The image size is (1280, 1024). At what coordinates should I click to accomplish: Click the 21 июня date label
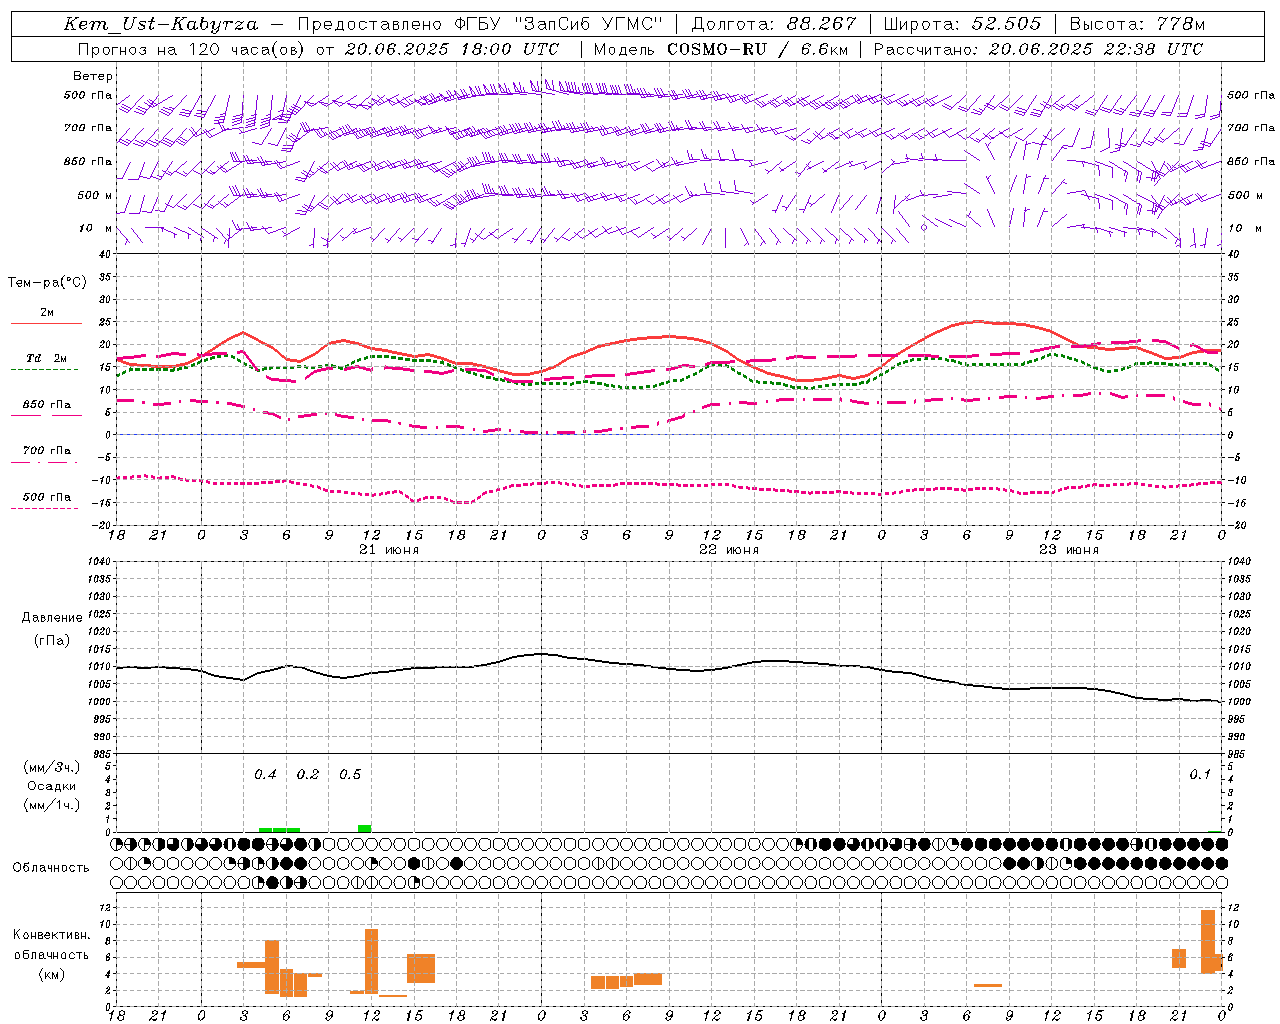click(389, 550)
